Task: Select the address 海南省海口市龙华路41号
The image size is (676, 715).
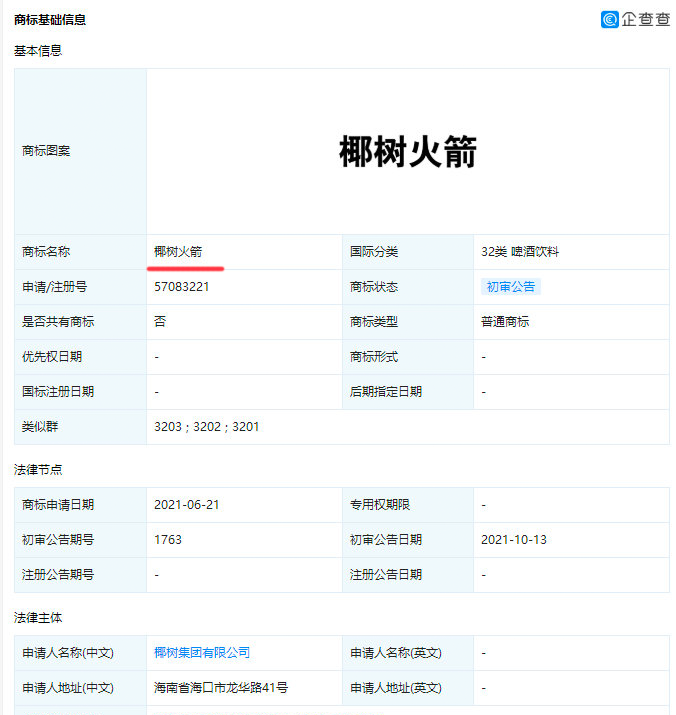Action: (x=221, y=688)
